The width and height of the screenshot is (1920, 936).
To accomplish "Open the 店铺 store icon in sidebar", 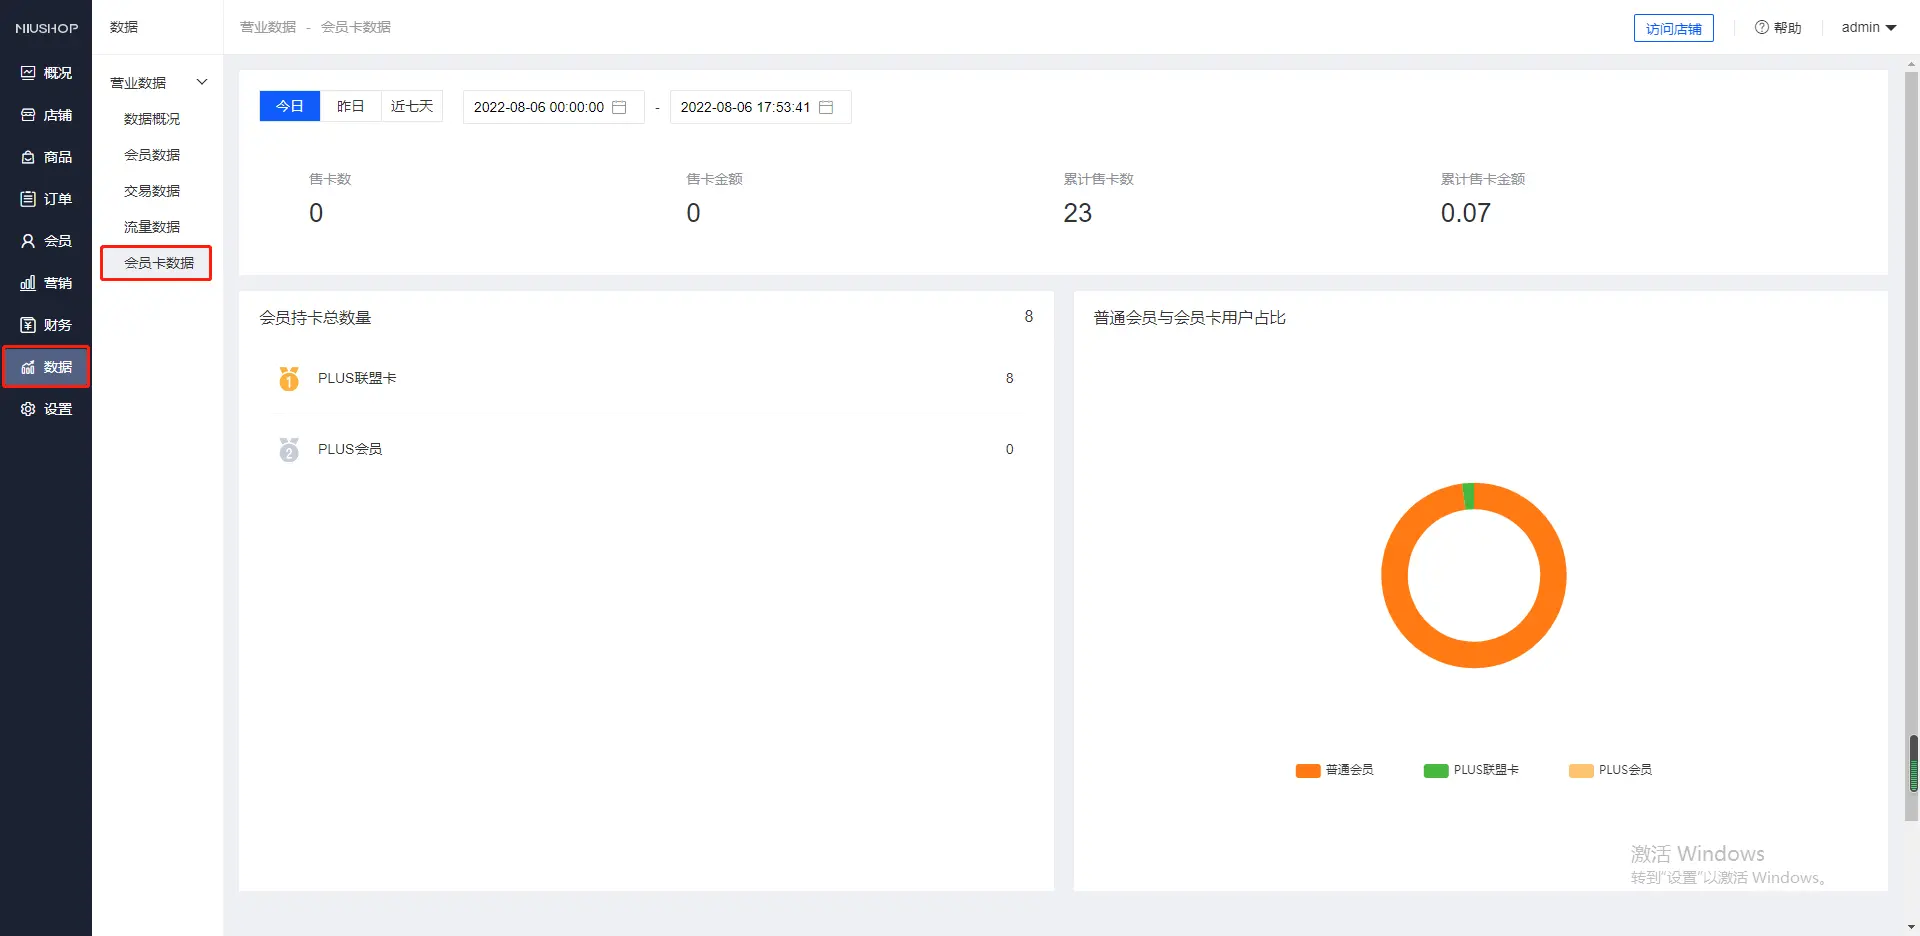I will click(x=28, y=115).
